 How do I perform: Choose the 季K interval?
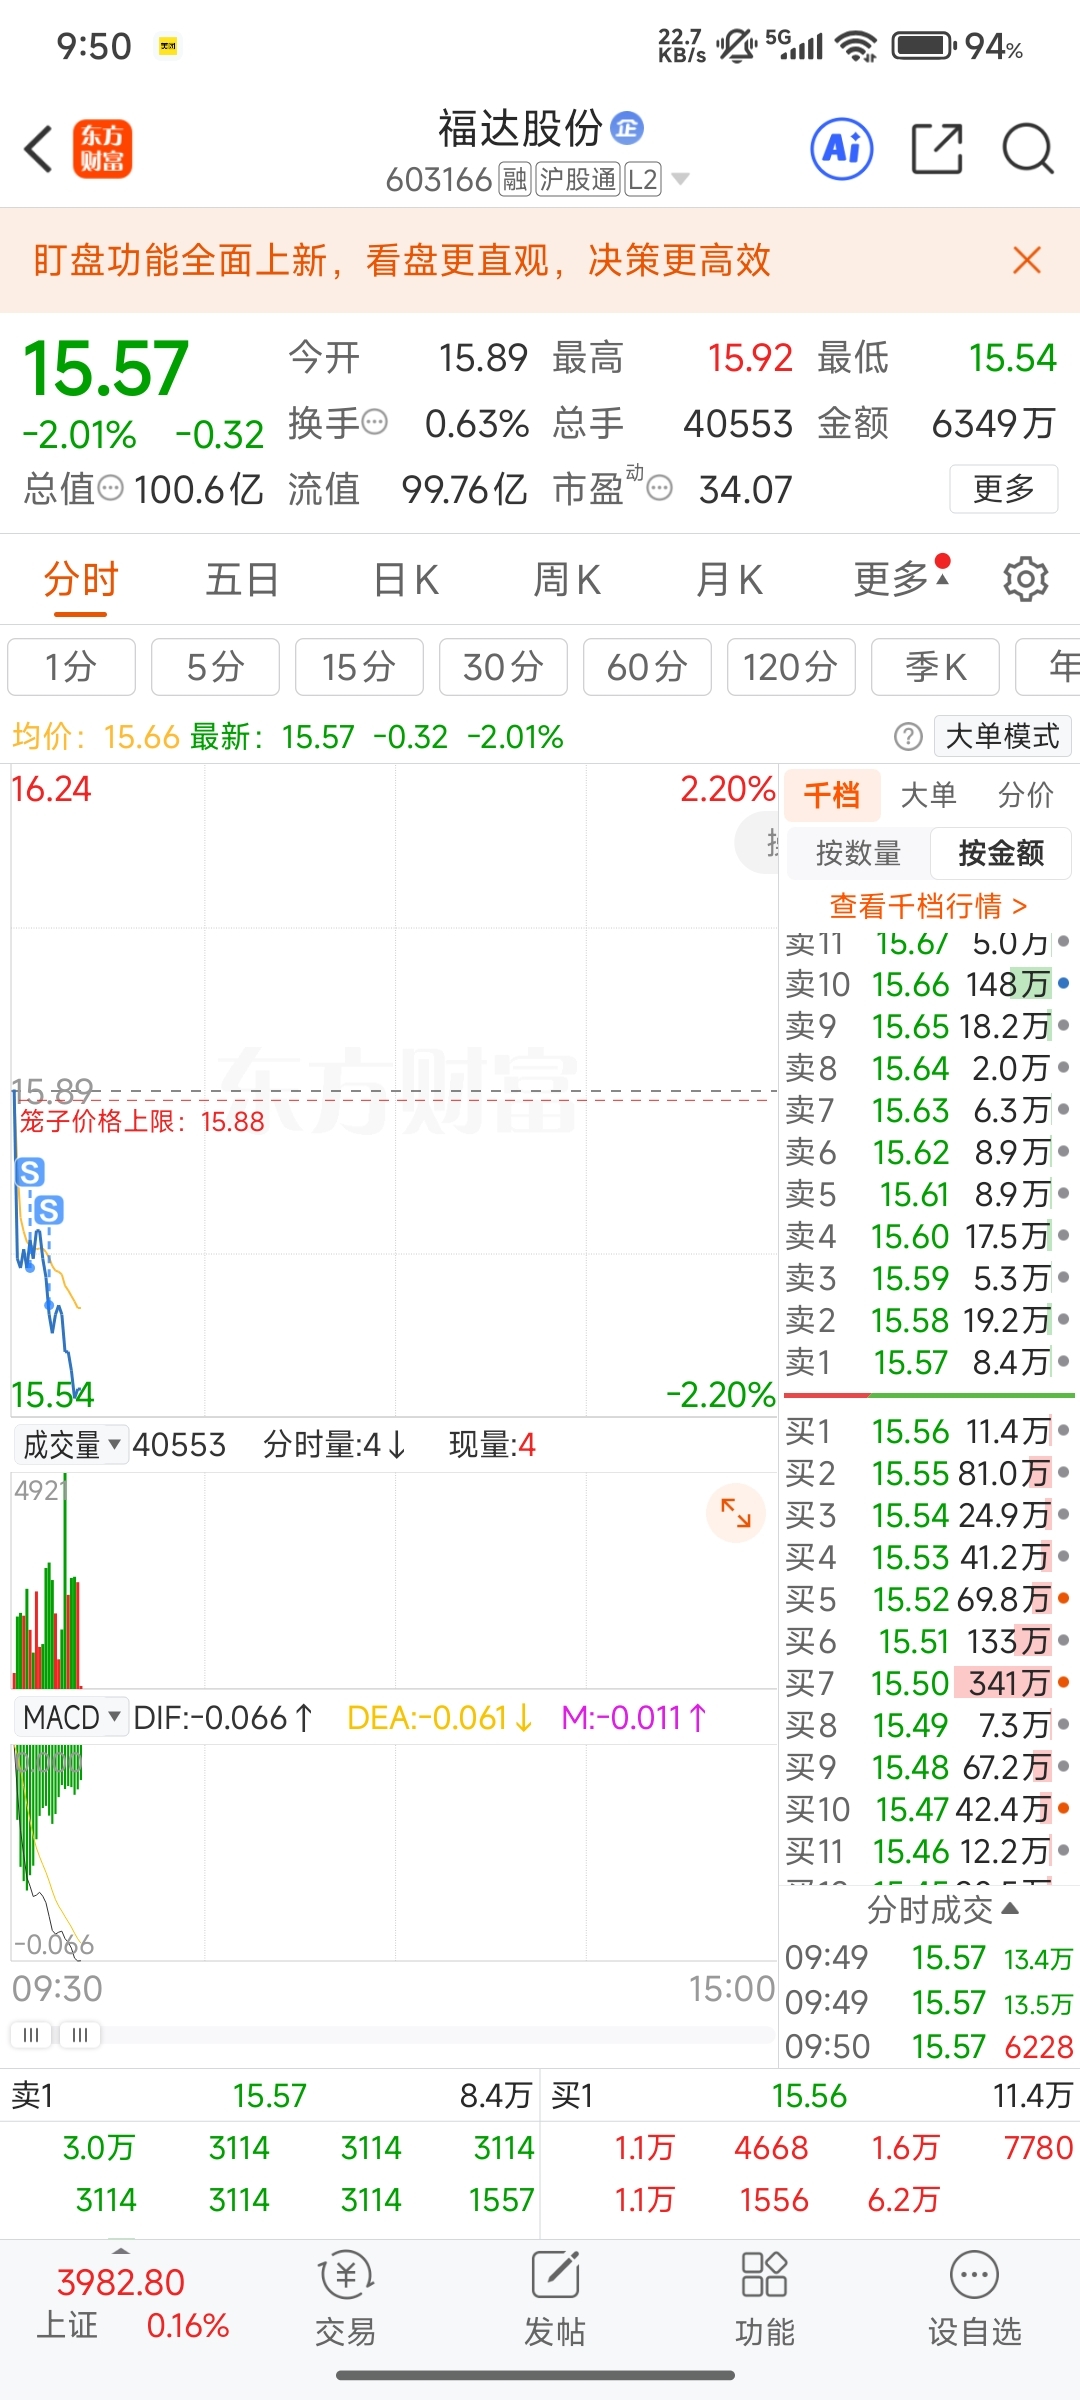935,667
